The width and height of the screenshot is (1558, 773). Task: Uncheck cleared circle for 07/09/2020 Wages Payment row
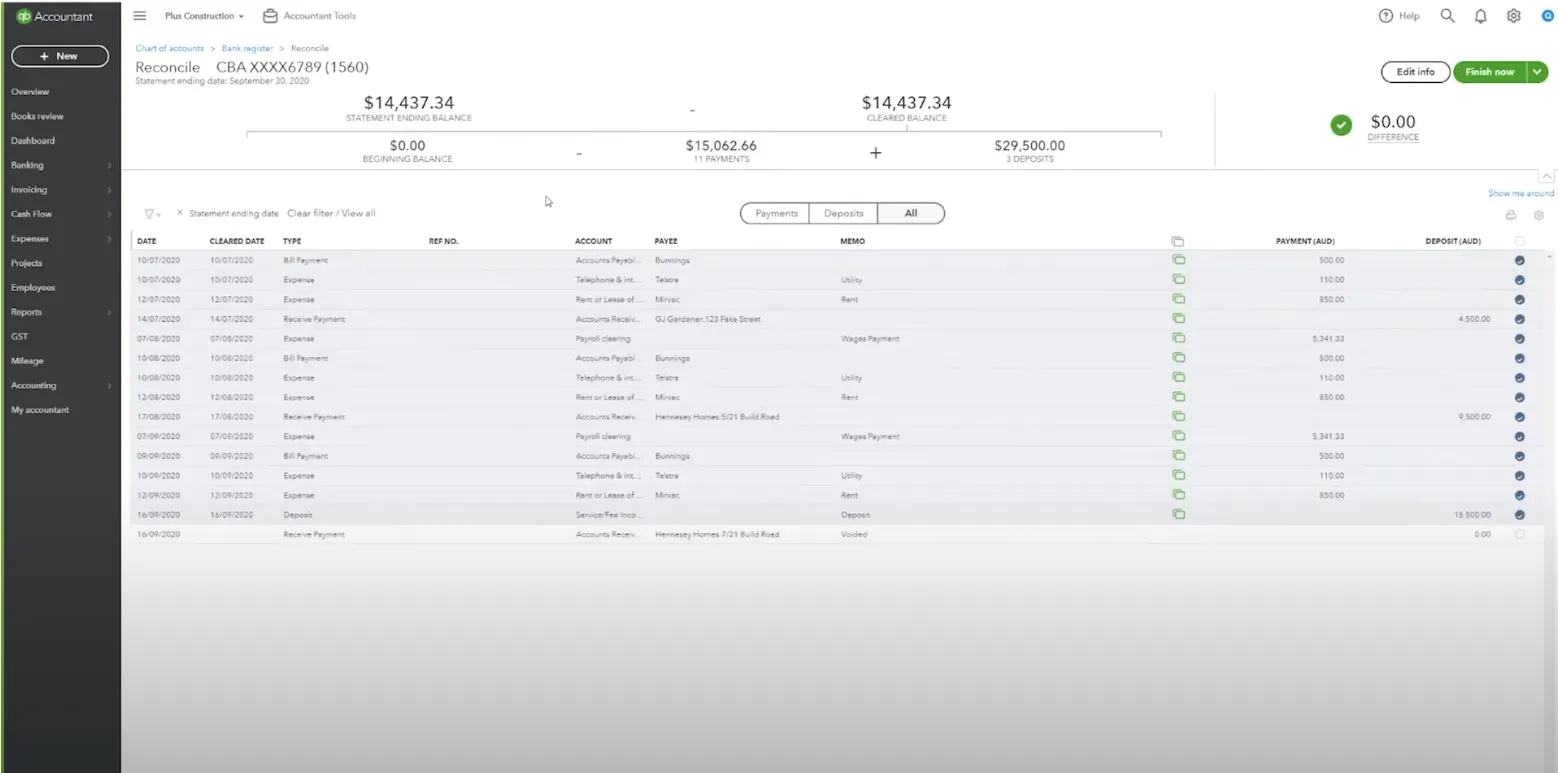[1520, 436]
